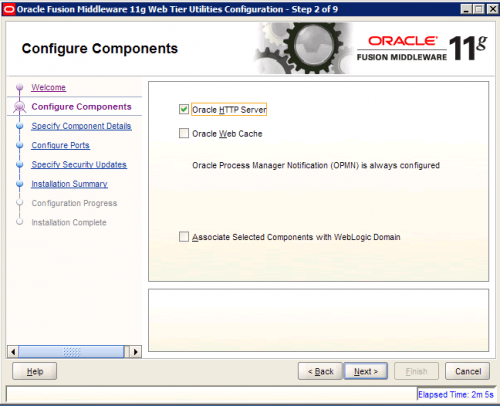Click the OPMN is always configured note
The width and height of the screenshot is (500, 406).
coord(316,165)
